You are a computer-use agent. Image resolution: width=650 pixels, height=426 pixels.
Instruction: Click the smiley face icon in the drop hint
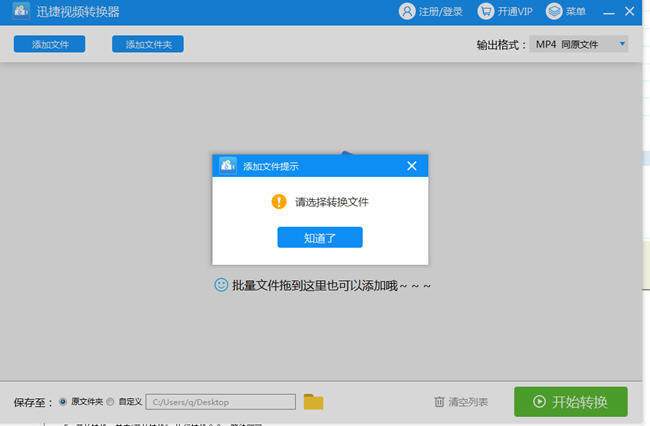click(x=221, y=285)
